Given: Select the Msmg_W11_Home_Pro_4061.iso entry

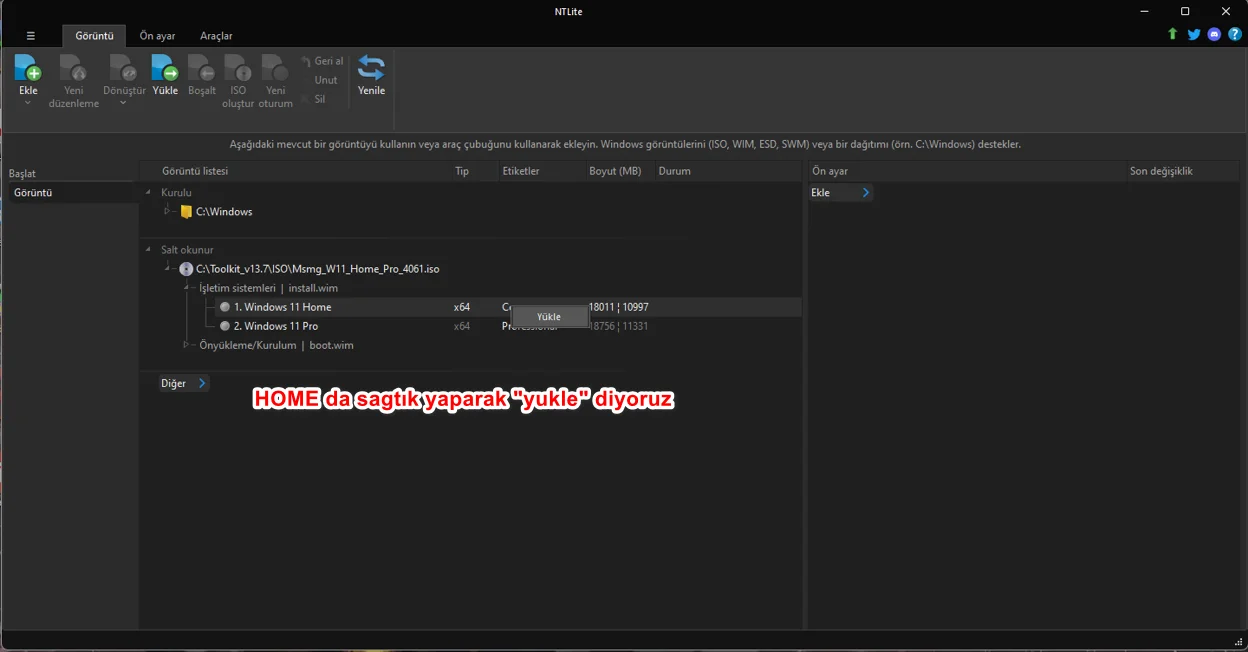Looking at the screenshot, I should point(318,269).
